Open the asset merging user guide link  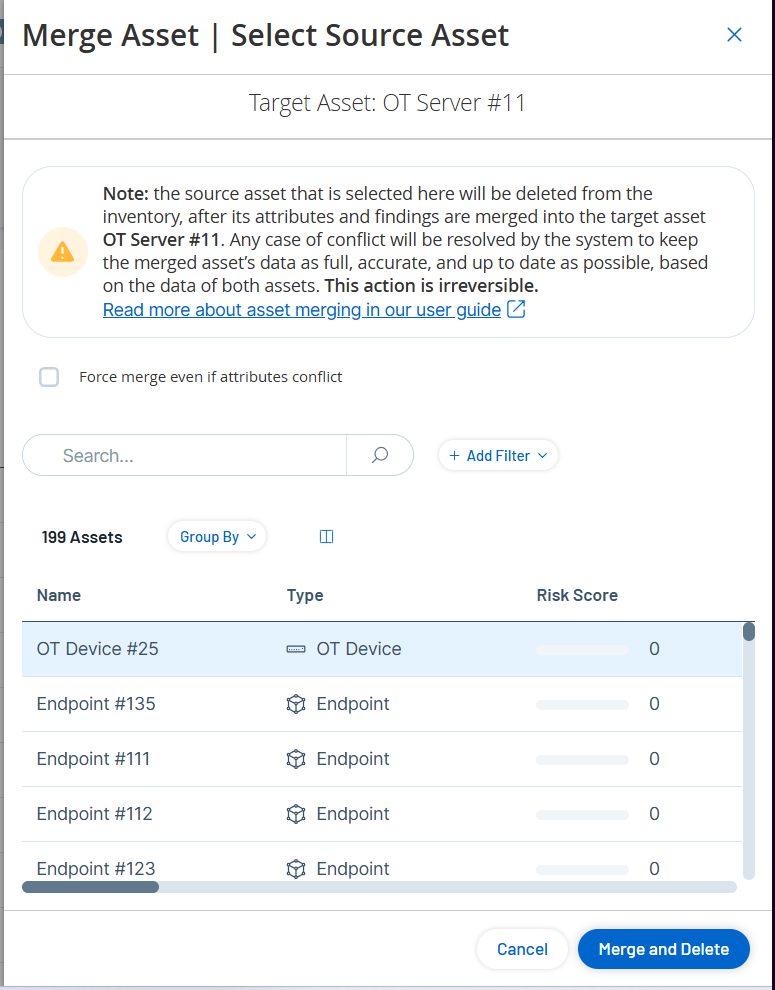pyautogui.click(x=301, y=310)
